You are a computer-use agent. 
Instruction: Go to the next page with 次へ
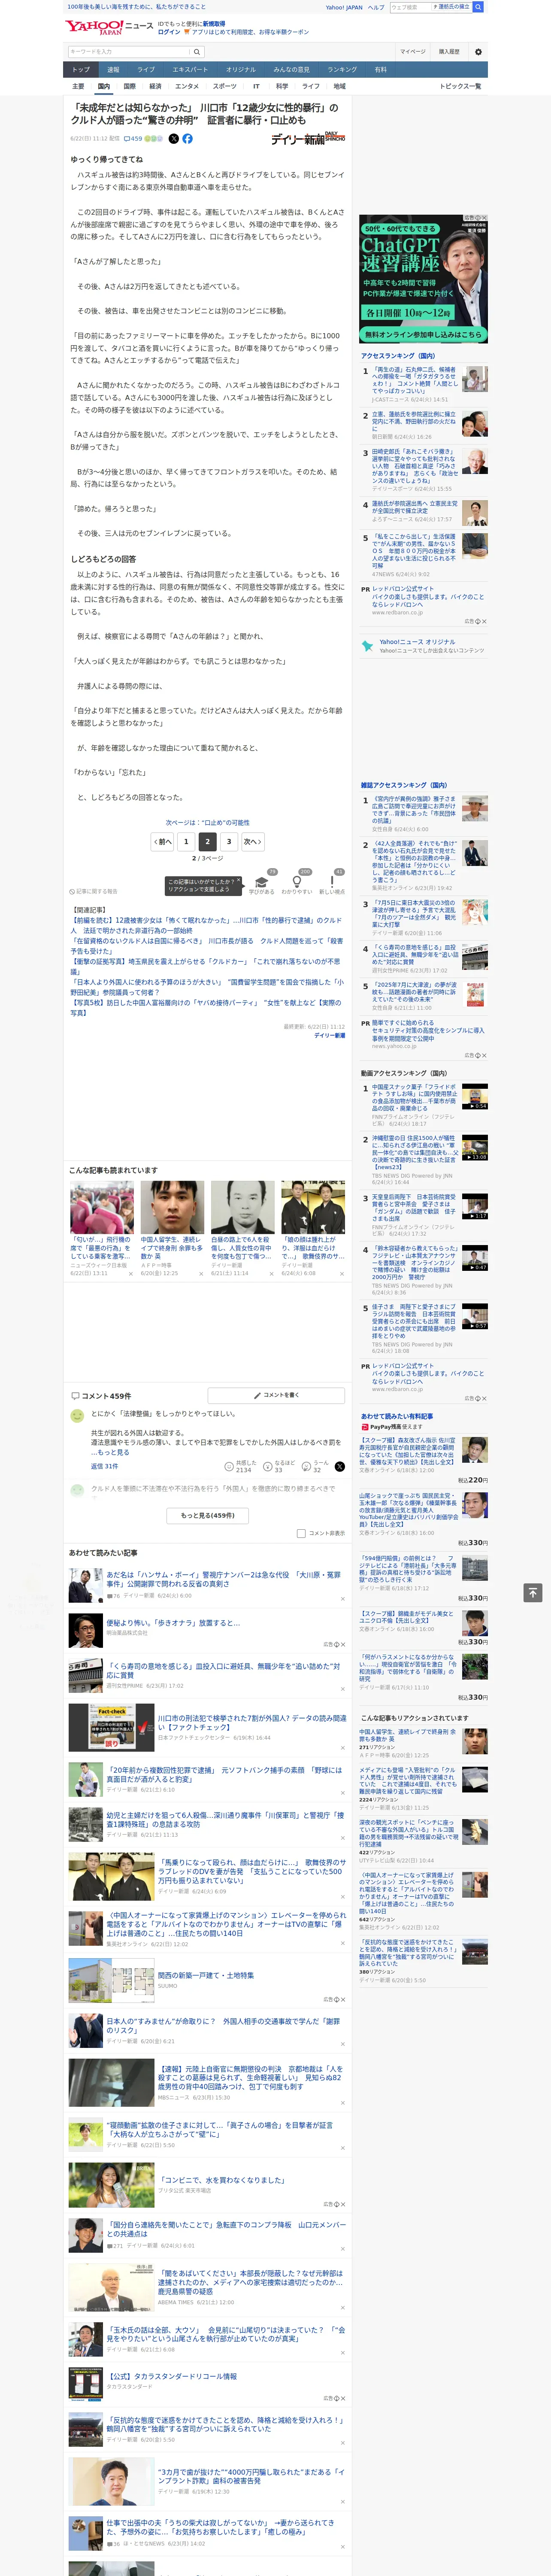point(253,841)
